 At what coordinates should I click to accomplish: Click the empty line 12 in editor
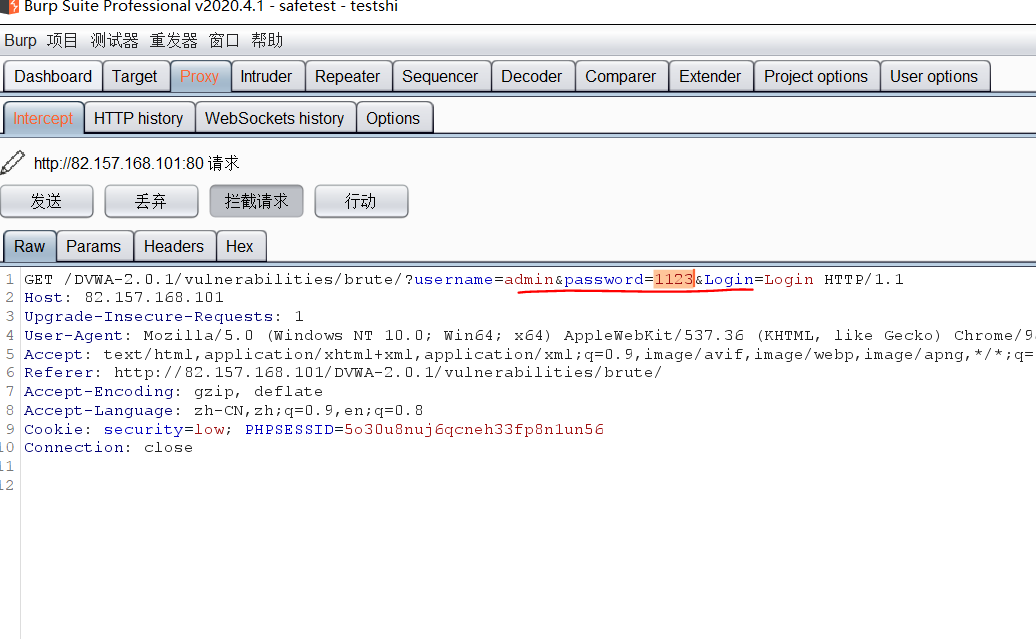tap(529, 485)
